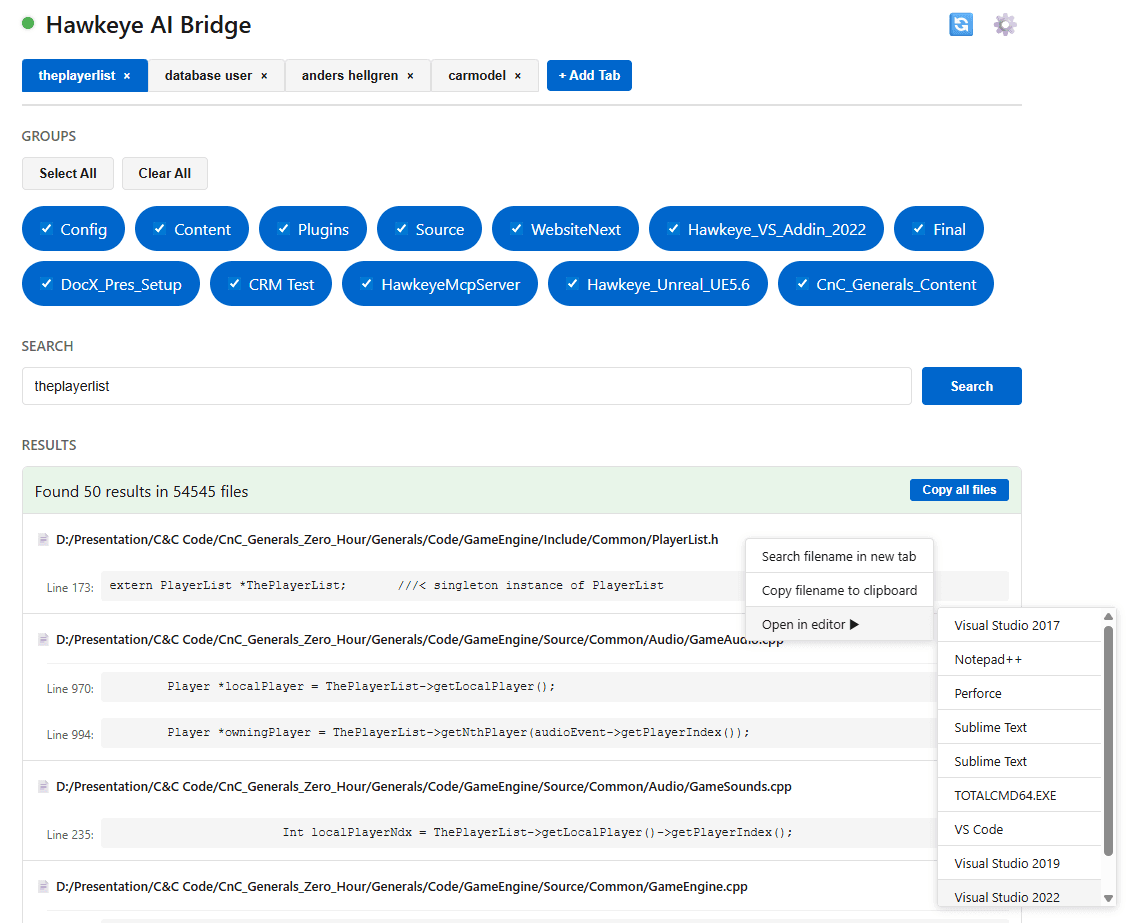Toggle the Content group checkbox
This screenshot has width=1139, height=923.
point(160,229)
